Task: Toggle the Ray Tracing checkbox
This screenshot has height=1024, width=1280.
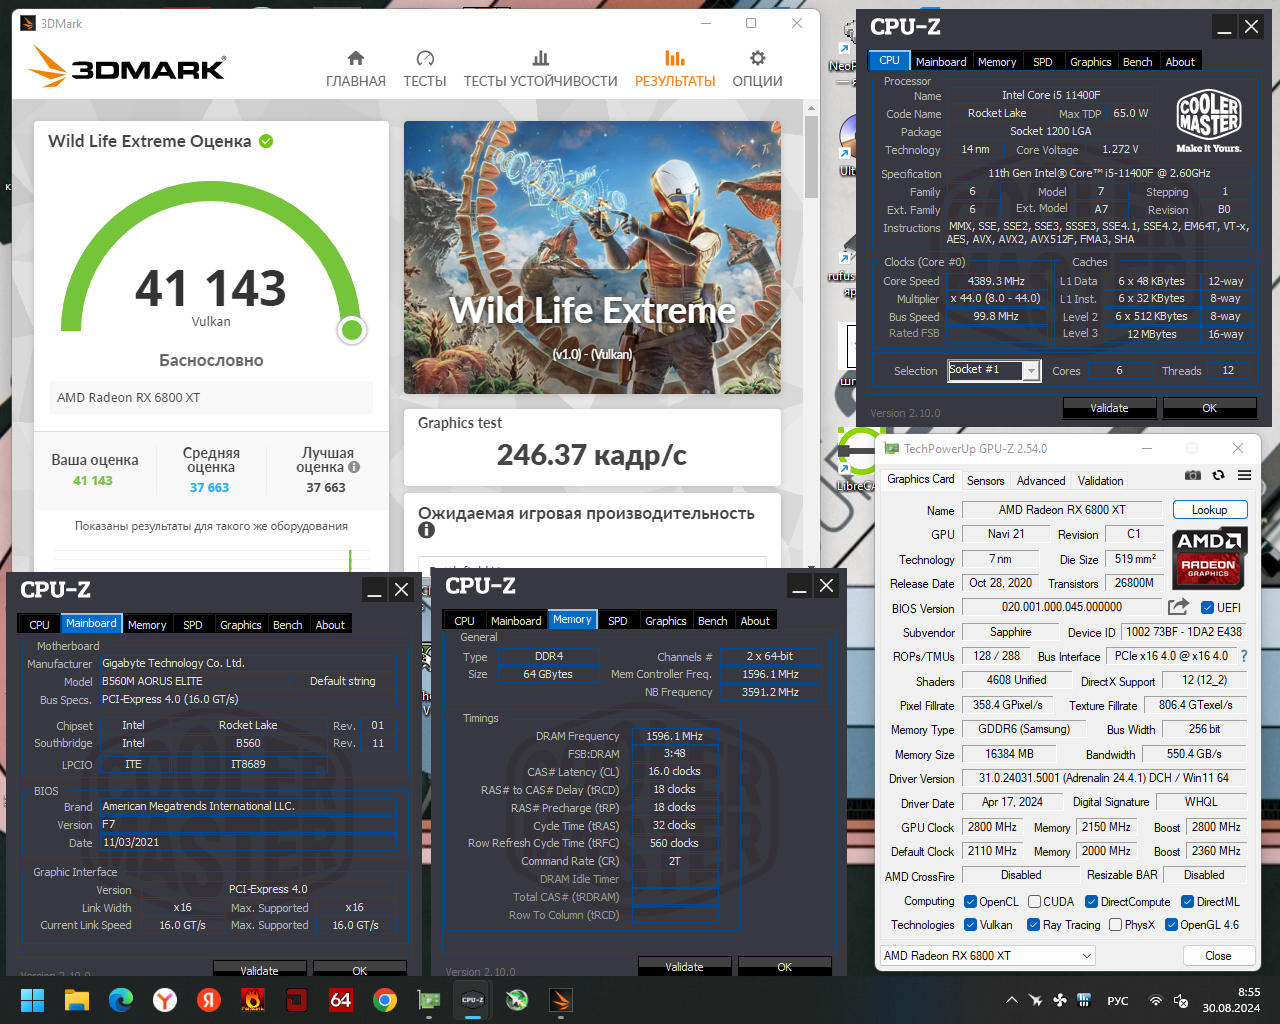Action: click(x=1034, y=925)
